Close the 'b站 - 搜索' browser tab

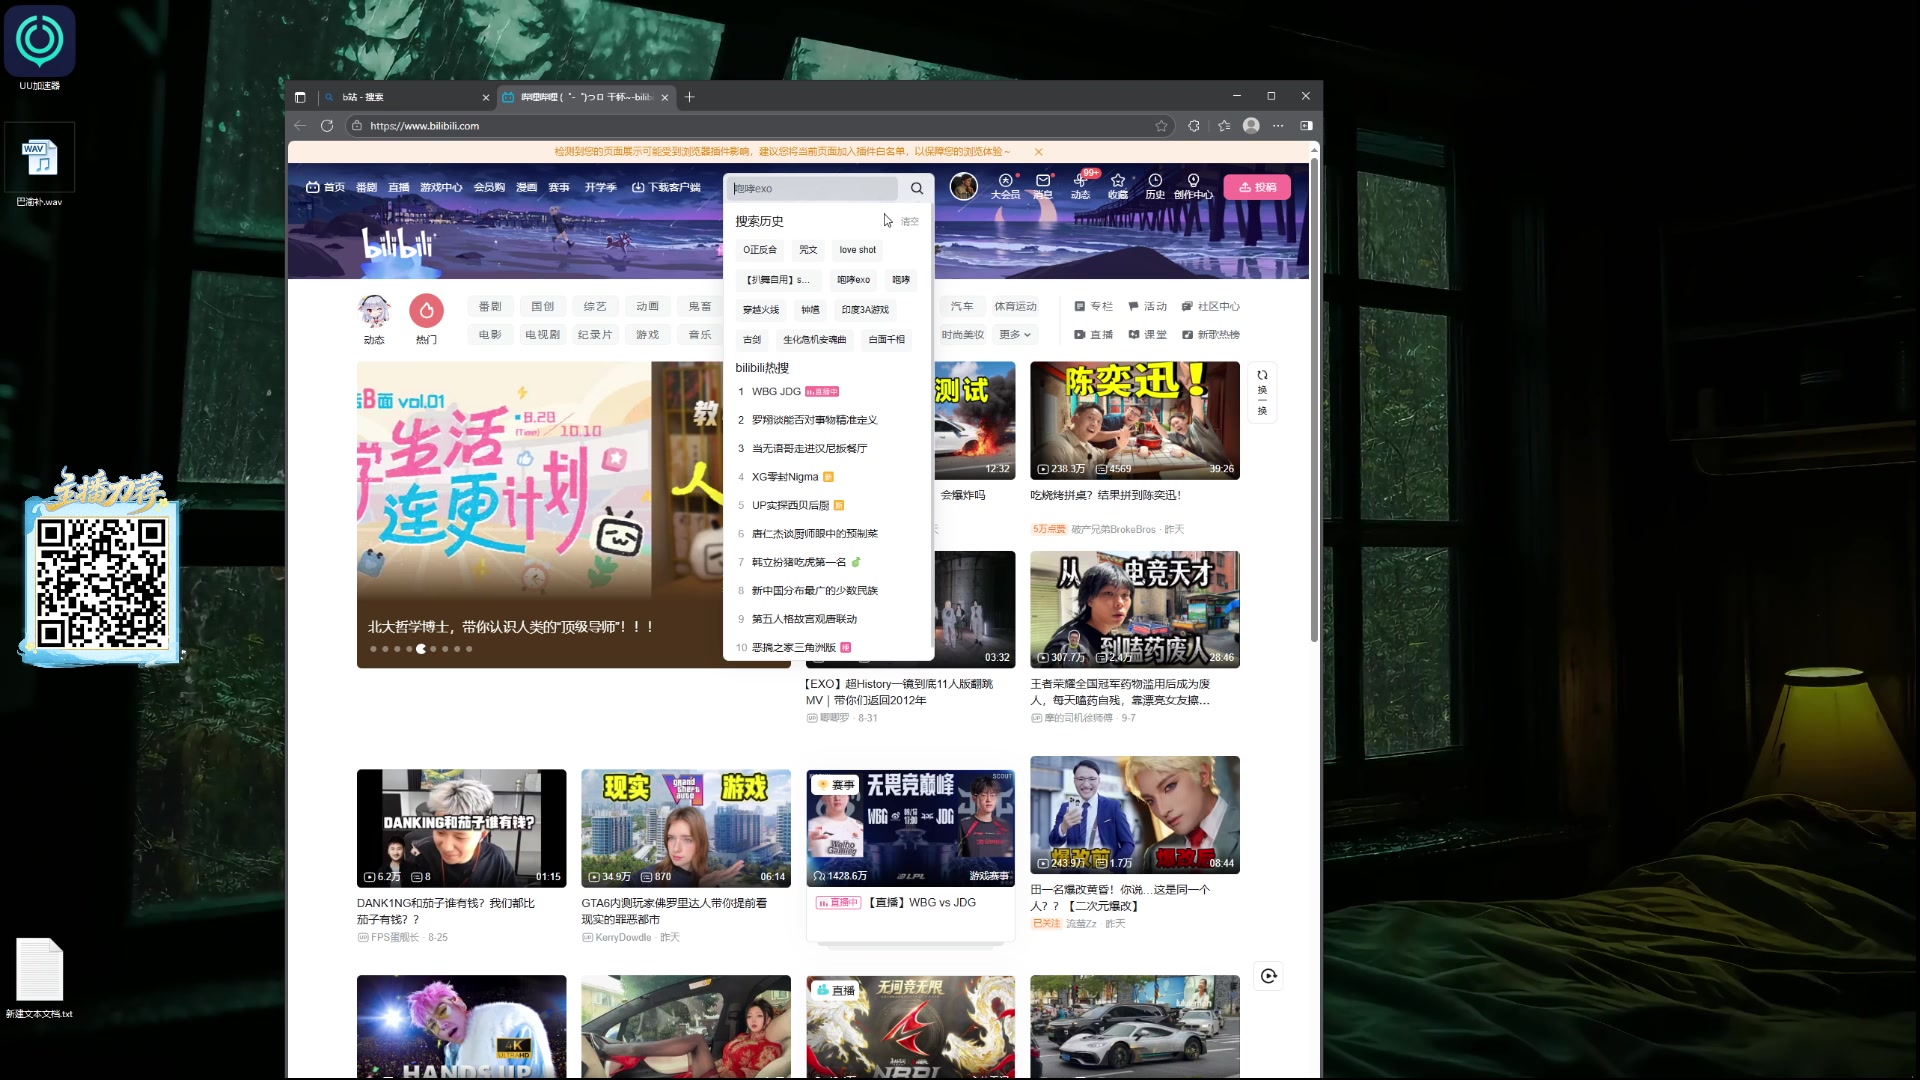pos(486,97)
